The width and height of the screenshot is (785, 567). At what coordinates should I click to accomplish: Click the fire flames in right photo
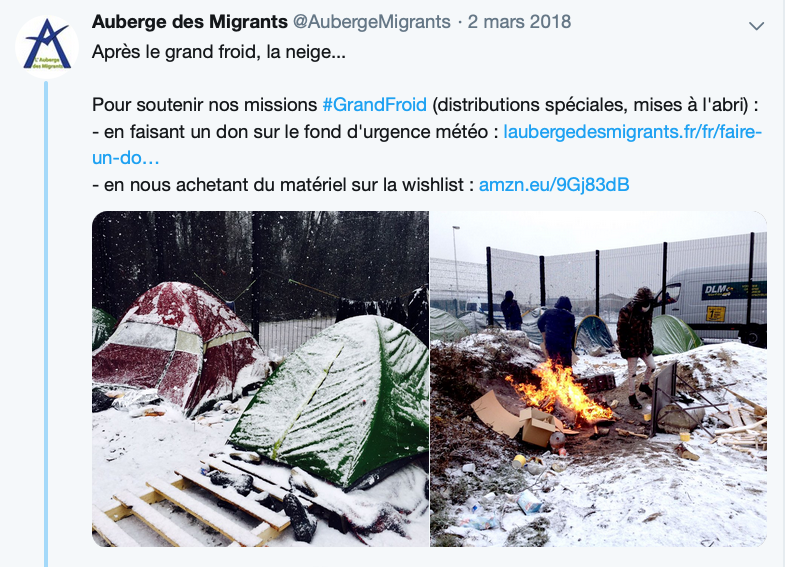click(561, 390)
